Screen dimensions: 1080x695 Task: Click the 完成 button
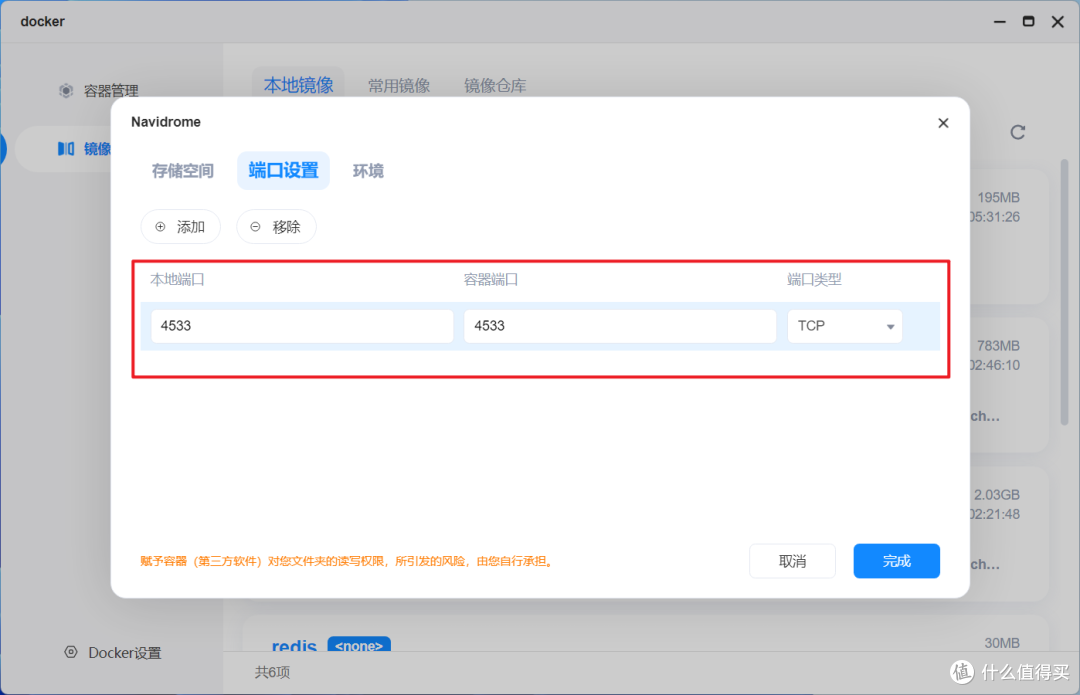(x=896, y=561)
